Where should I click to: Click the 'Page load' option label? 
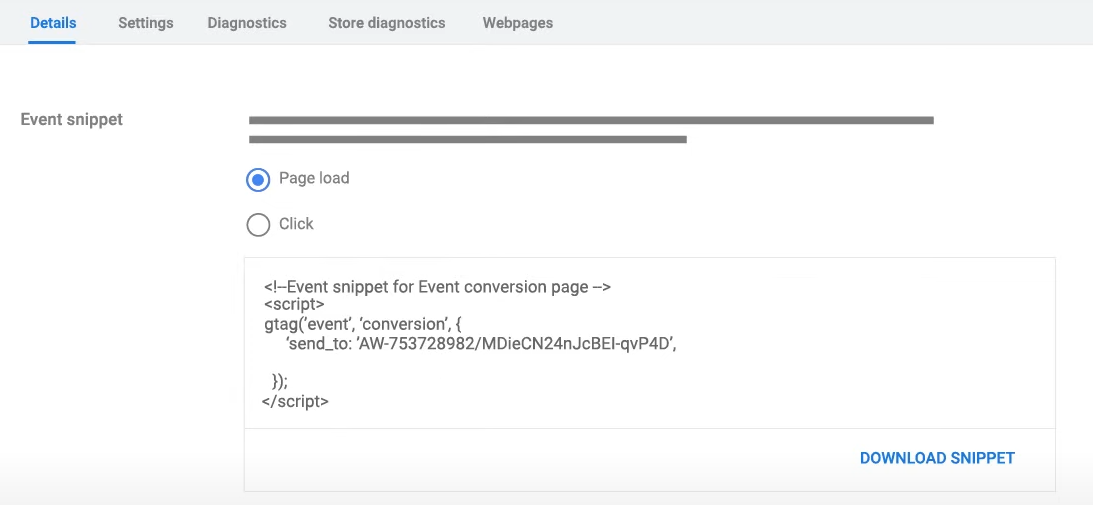click(x=314, y=179)
